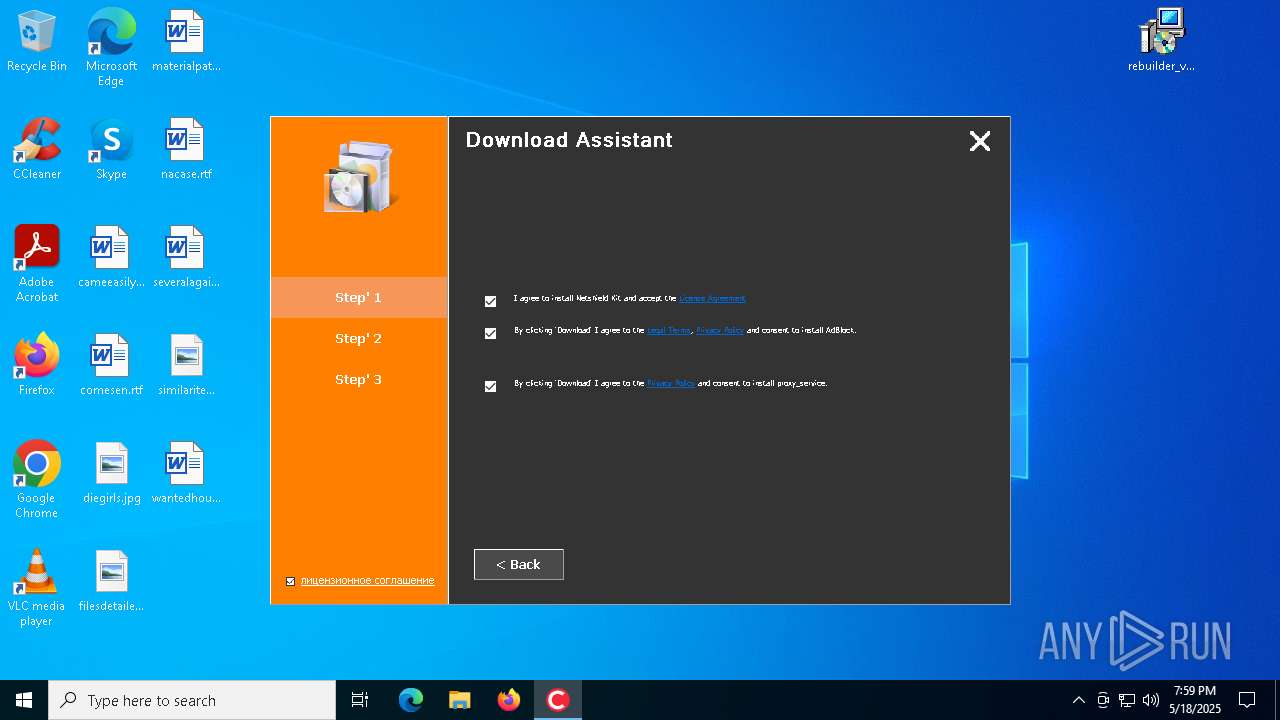The height and width of the screenshot is (720, 1280).
Task: Open the network status tray icon
Action: [1127, 700]
